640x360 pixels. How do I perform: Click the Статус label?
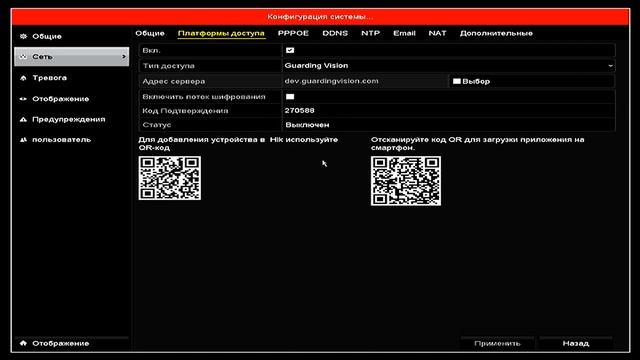(x=157, y=125)
